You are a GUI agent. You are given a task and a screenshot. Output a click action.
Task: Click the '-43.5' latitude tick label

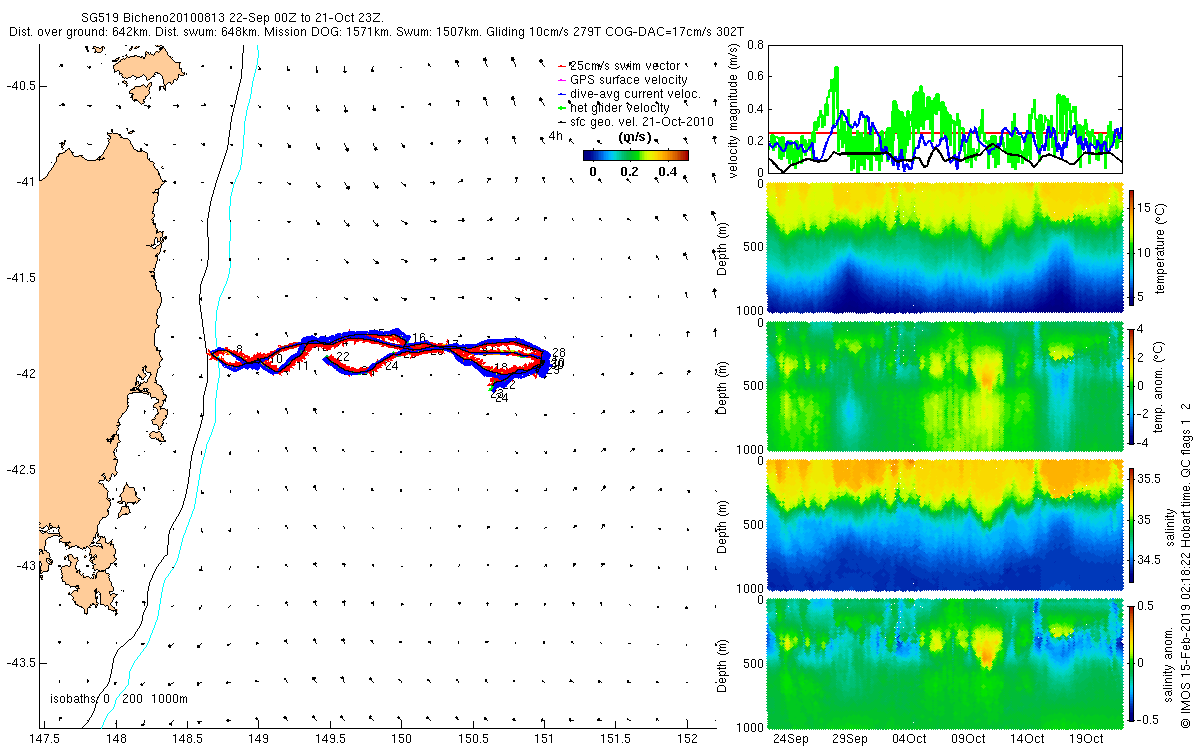coord(20,663)
